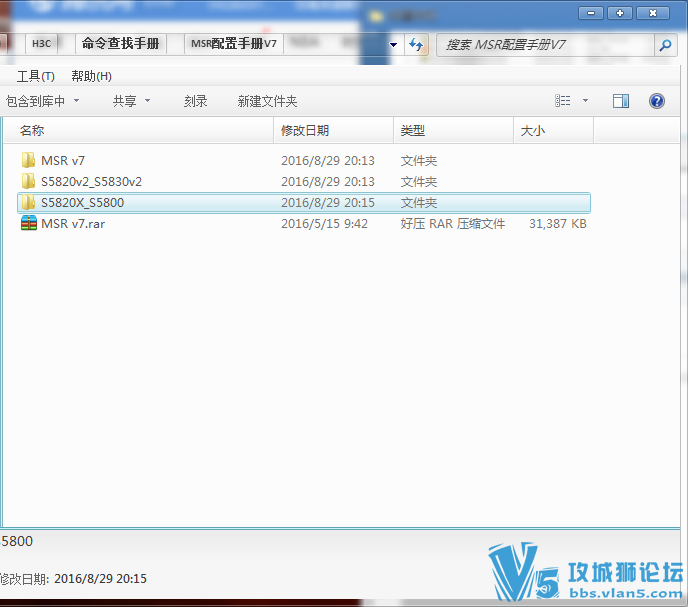Screen dimensions: 688x607
Task: Click the refresh arrows button beside address bar
Action: pos(416,44)
